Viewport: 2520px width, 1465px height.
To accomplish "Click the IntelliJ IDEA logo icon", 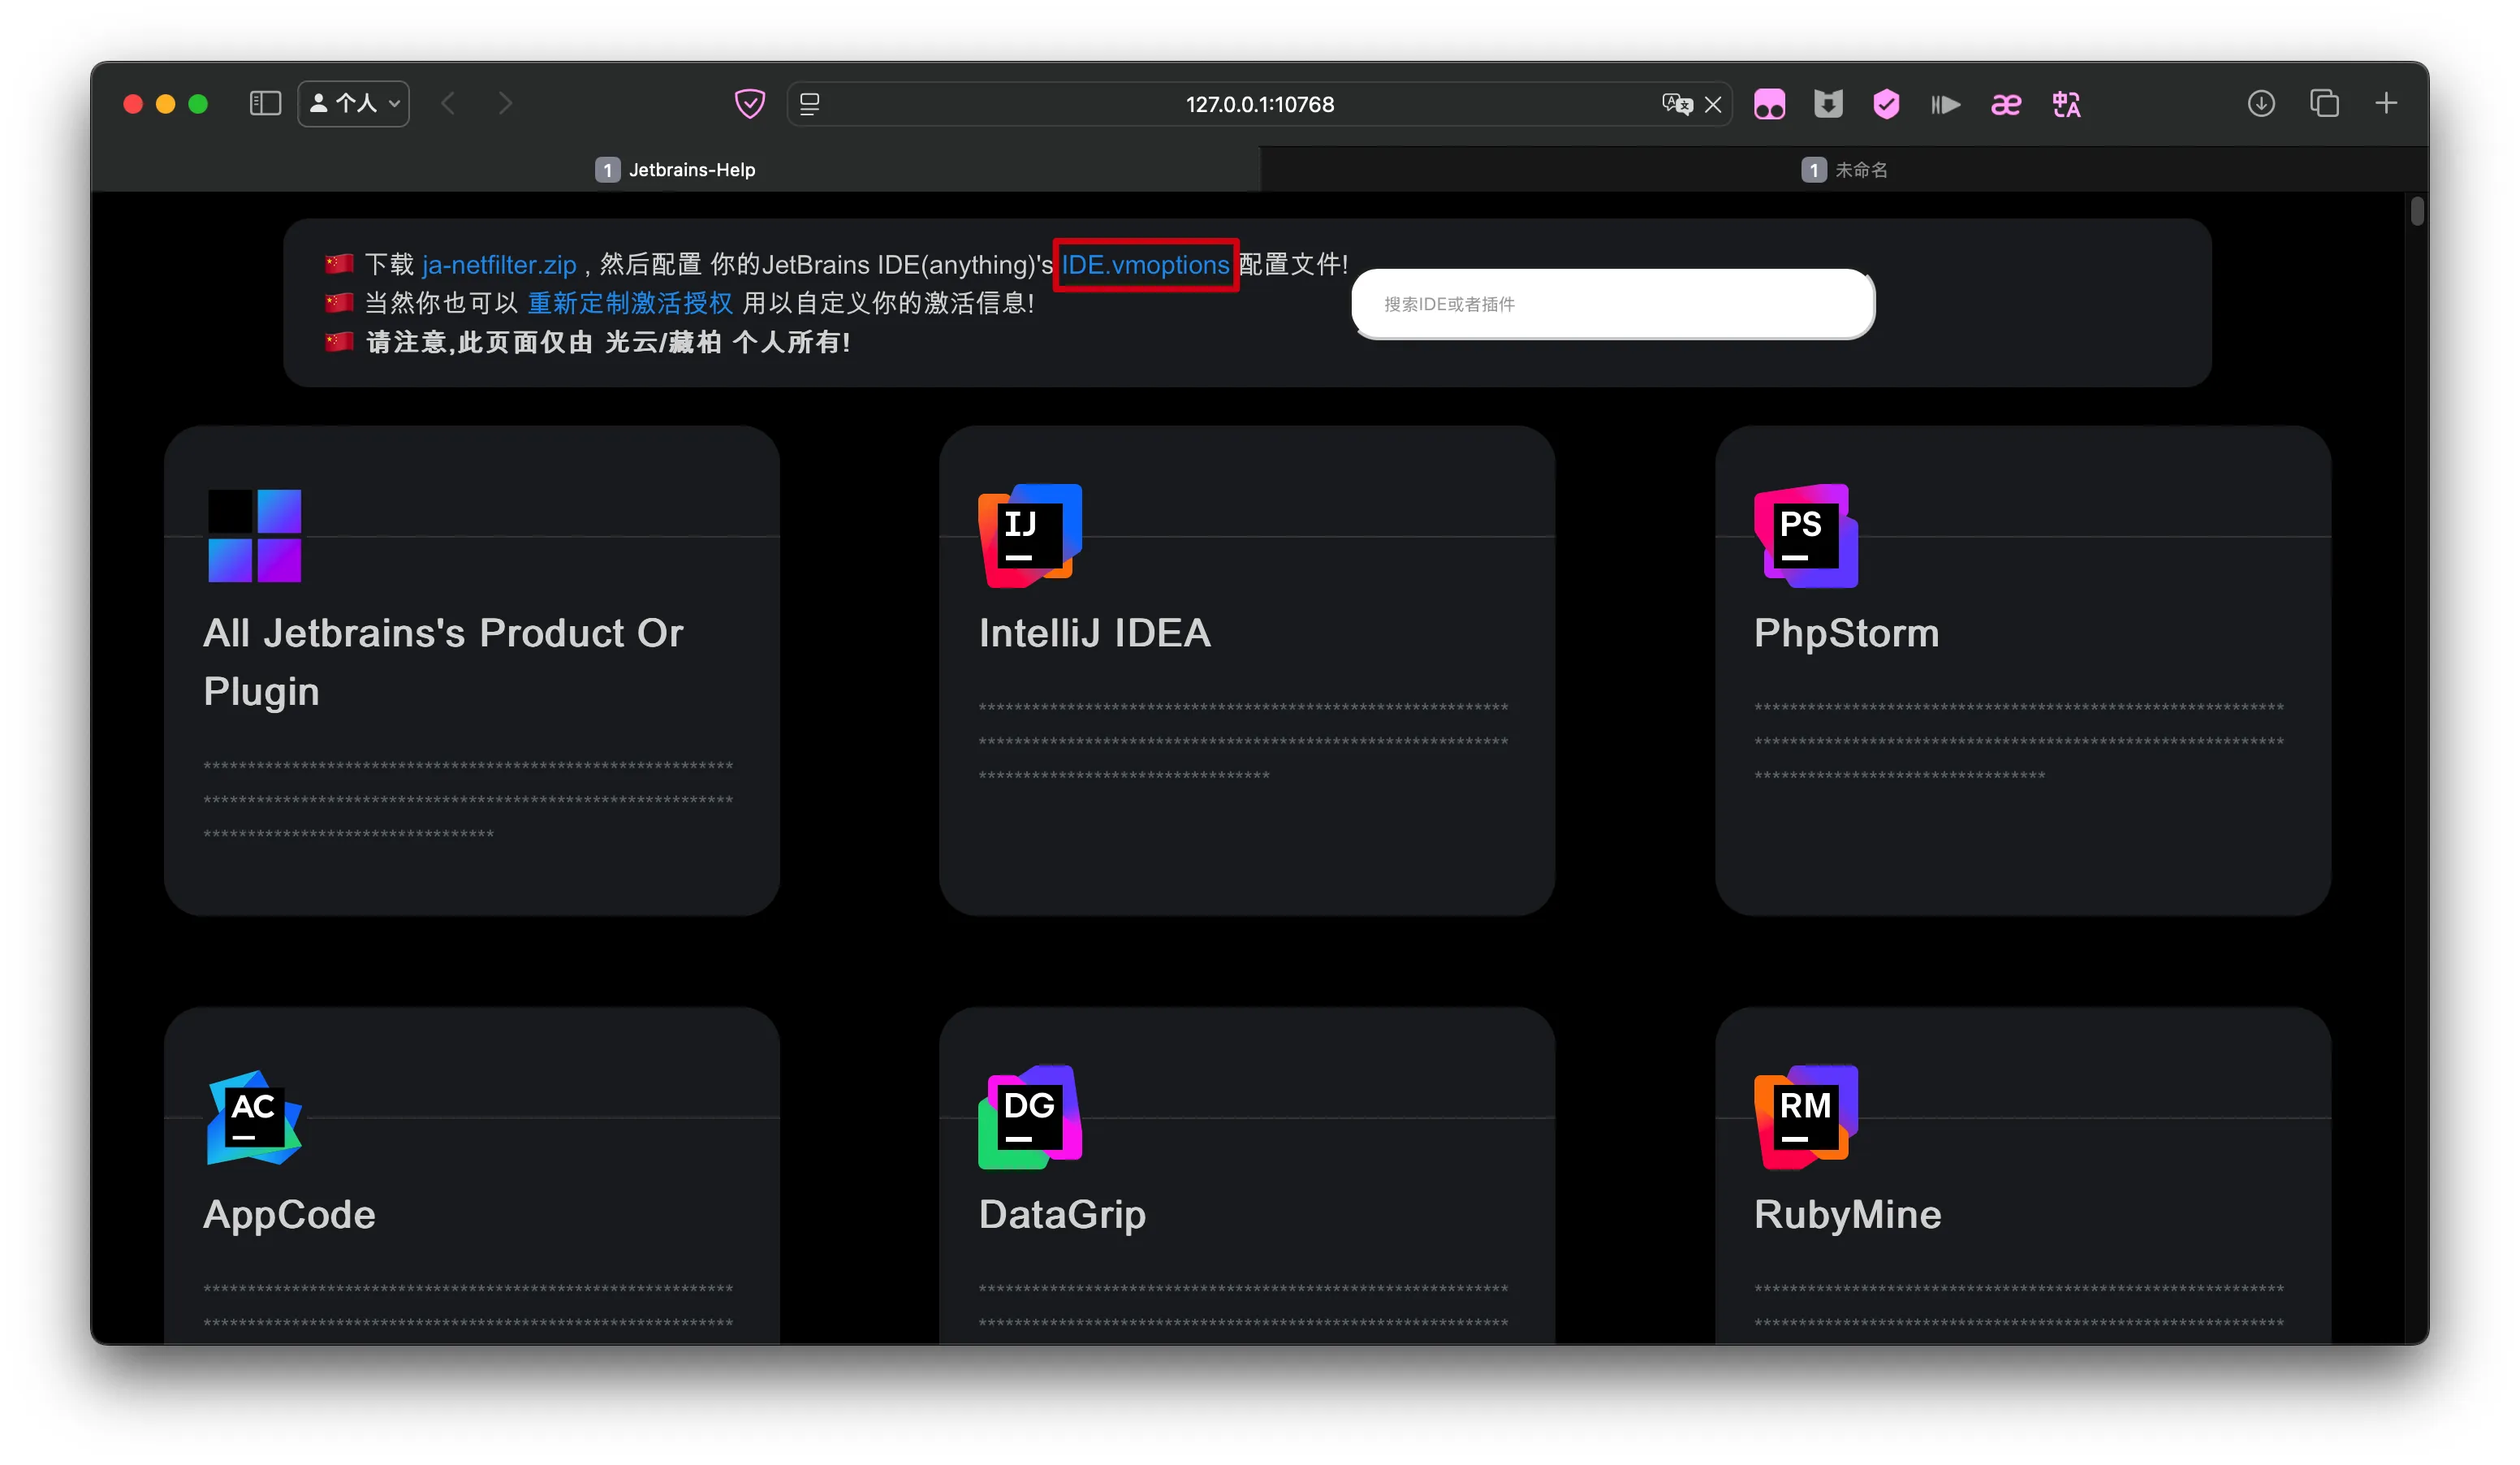I will (1029, 535).
